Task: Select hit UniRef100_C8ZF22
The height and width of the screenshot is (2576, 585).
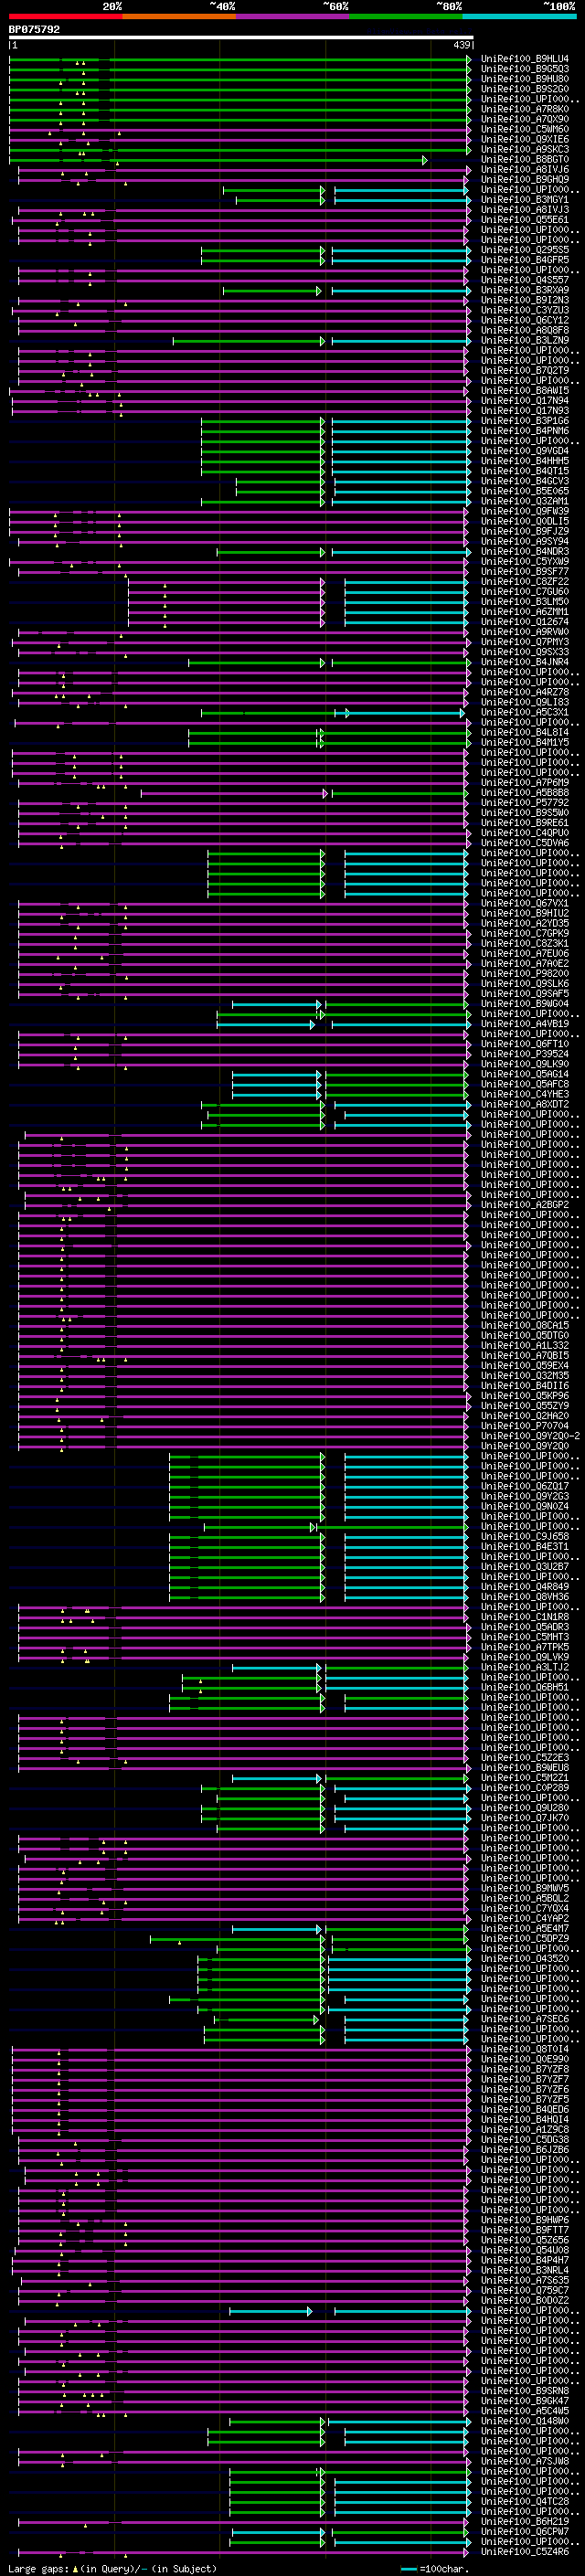Action: coord(524,582)
